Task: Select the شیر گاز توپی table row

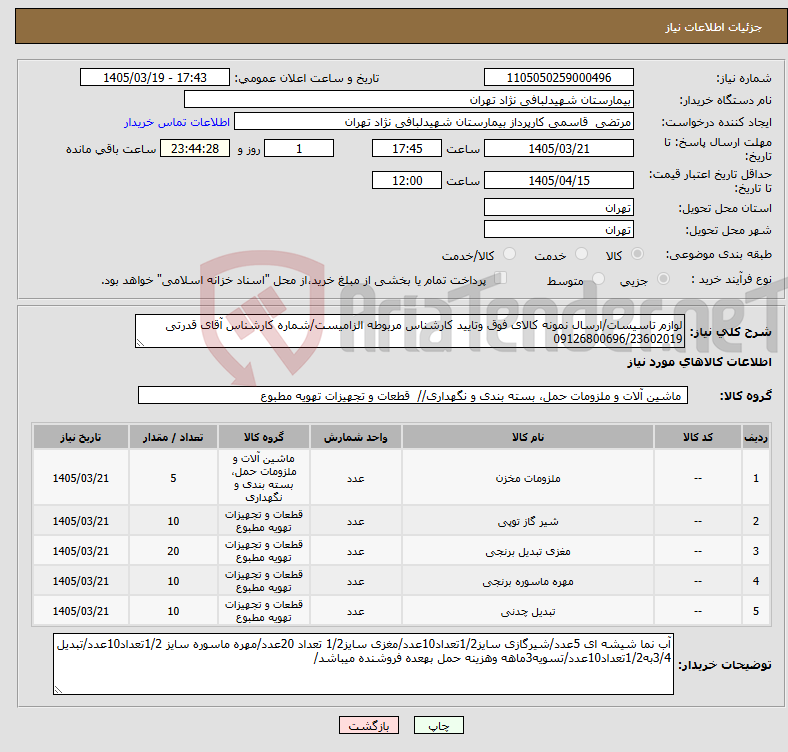Action: click(x=401, y=521)
